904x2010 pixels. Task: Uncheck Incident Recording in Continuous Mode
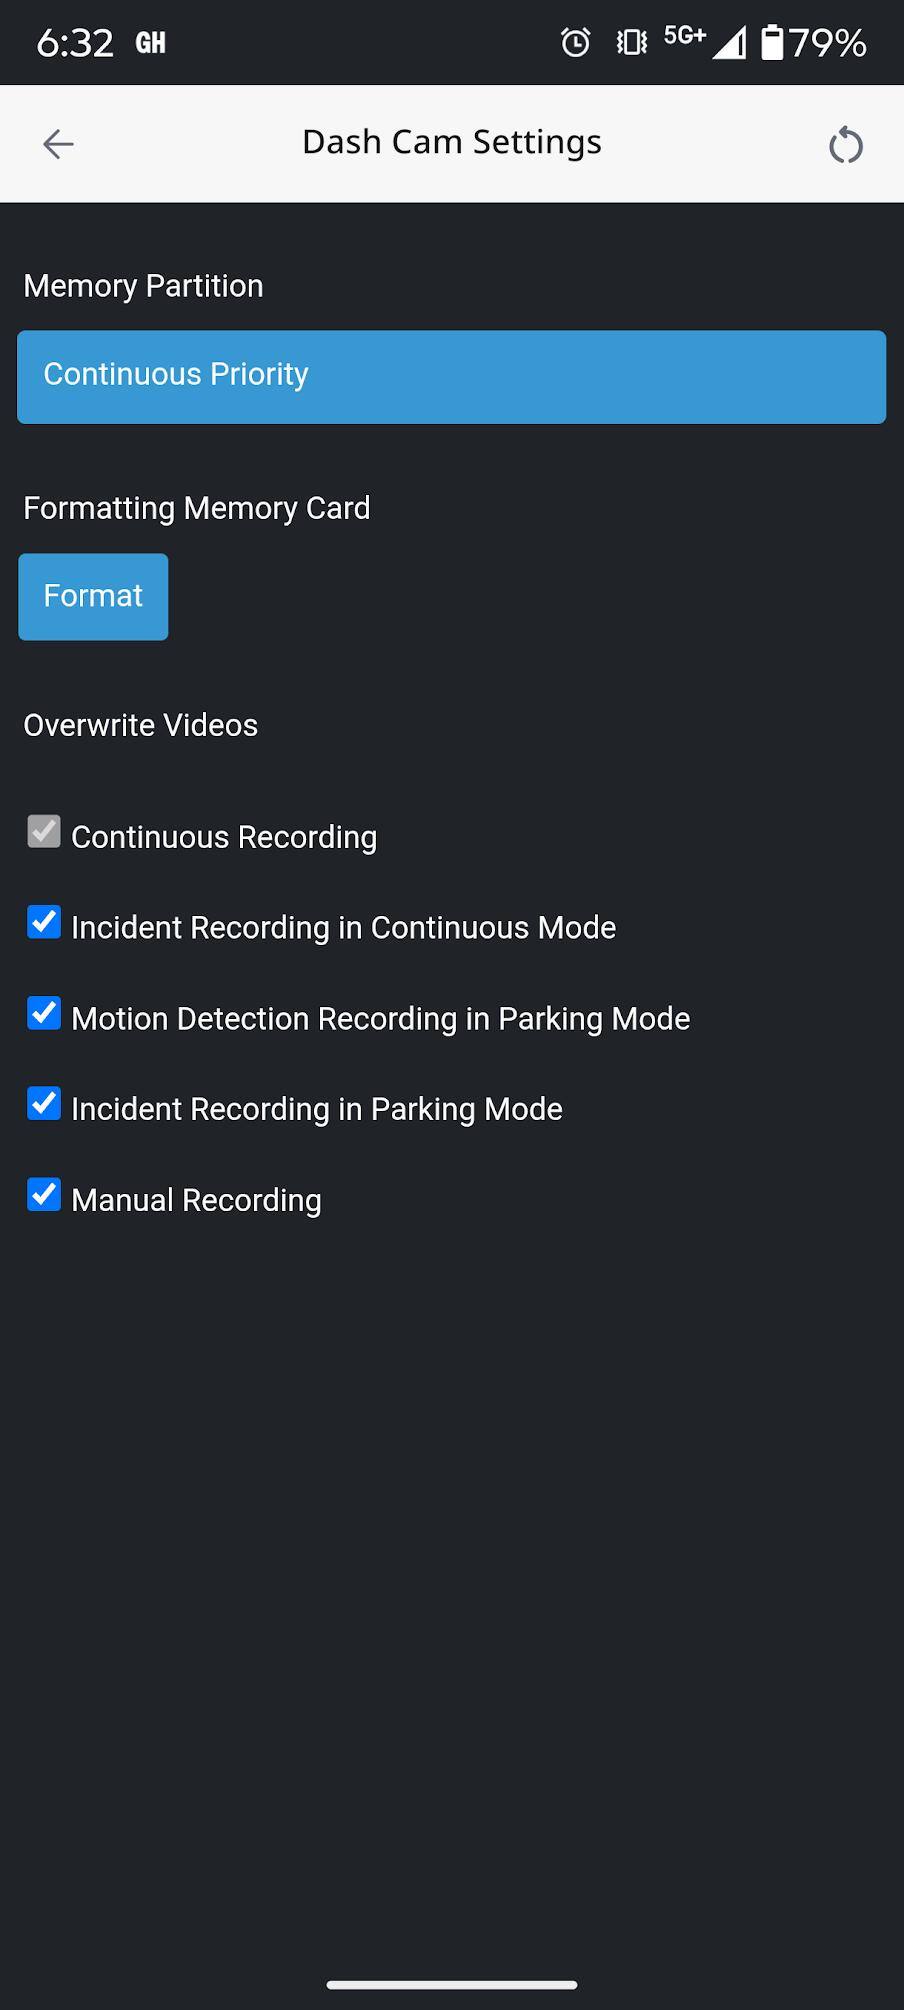point(44,922)
